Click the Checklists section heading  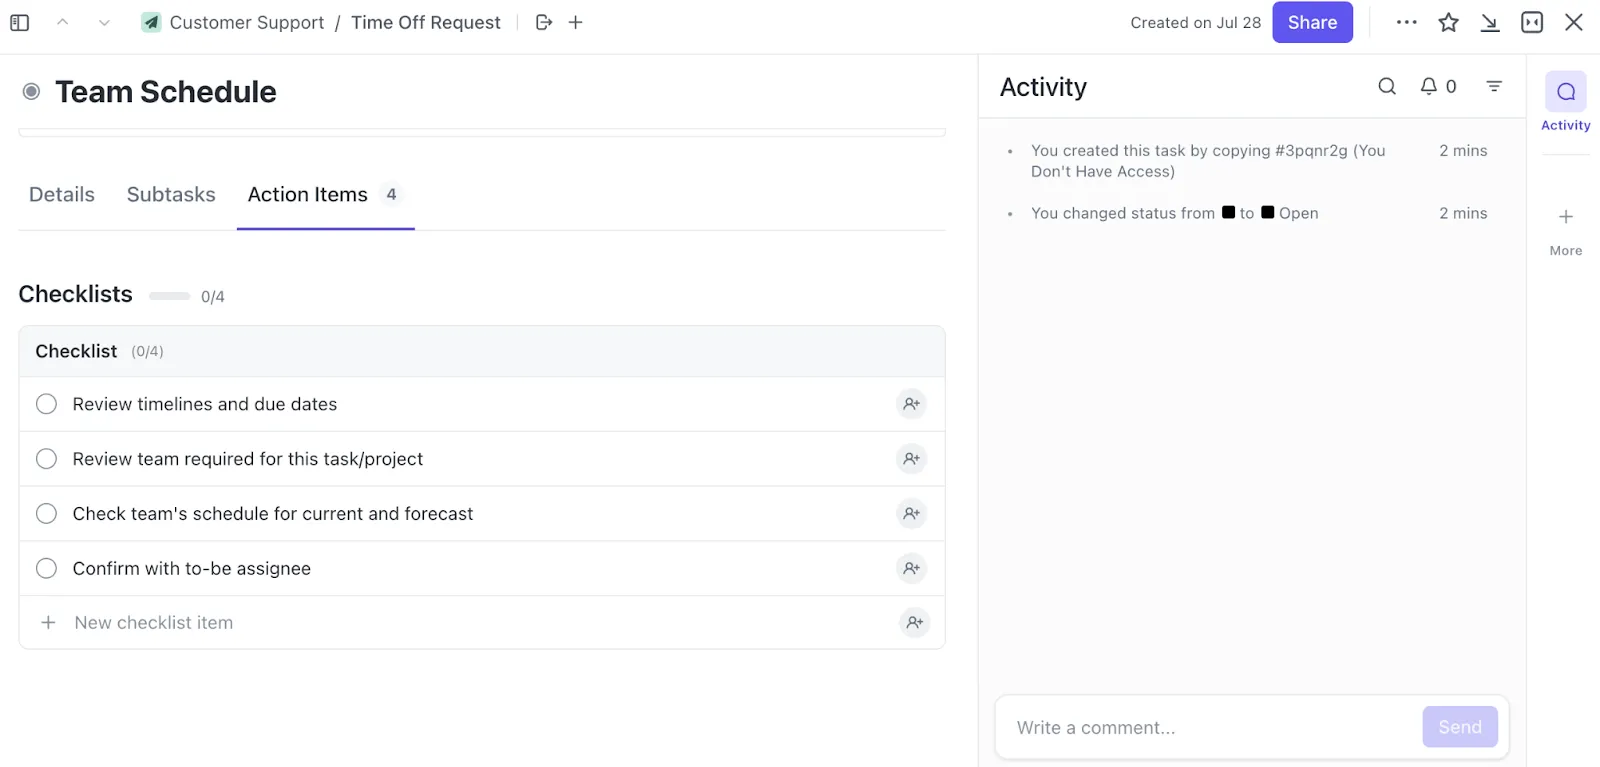76,294
